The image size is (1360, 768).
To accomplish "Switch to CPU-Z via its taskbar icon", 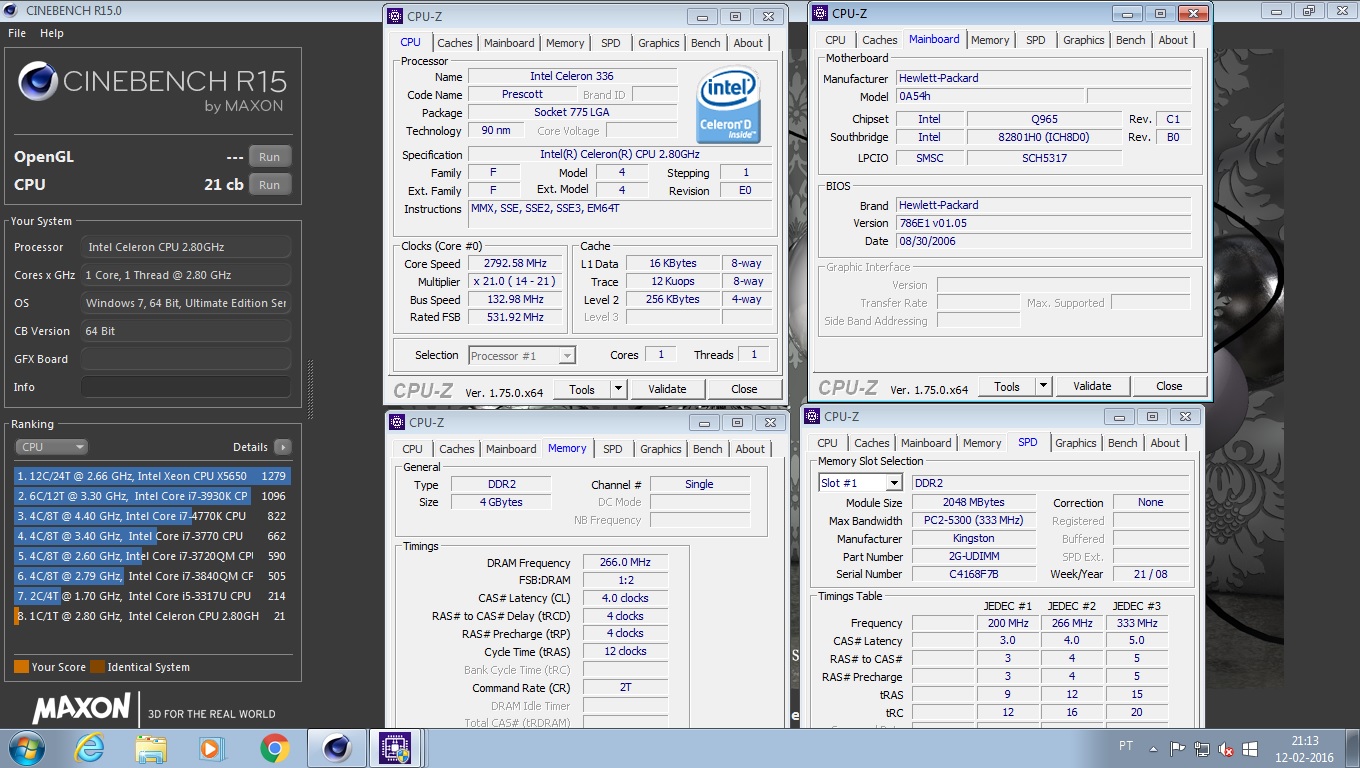I will (396, 748).
